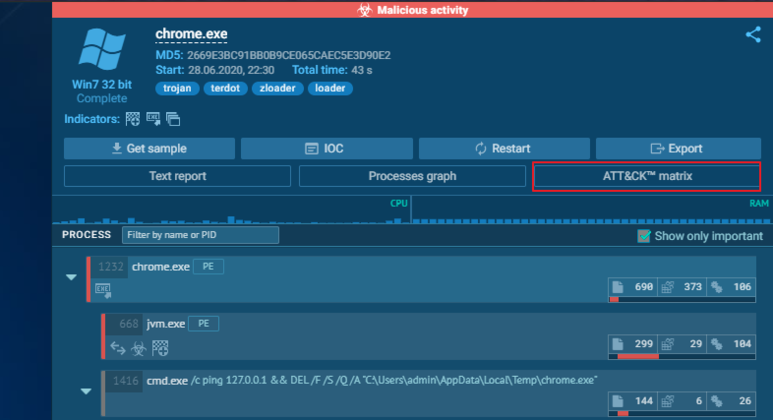Viewport: 773px width, 420px height.
Task: Click the PROCESS header label
Action: (86, 235)
